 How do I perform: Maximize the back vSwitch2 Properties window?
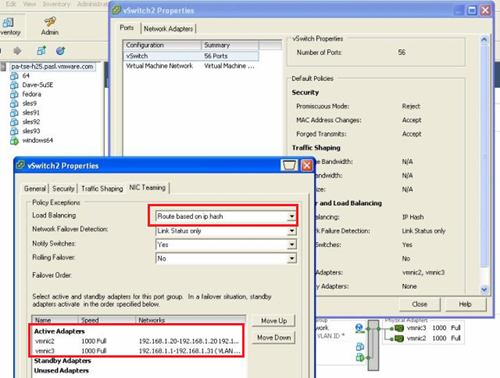[x=472, y=10]
